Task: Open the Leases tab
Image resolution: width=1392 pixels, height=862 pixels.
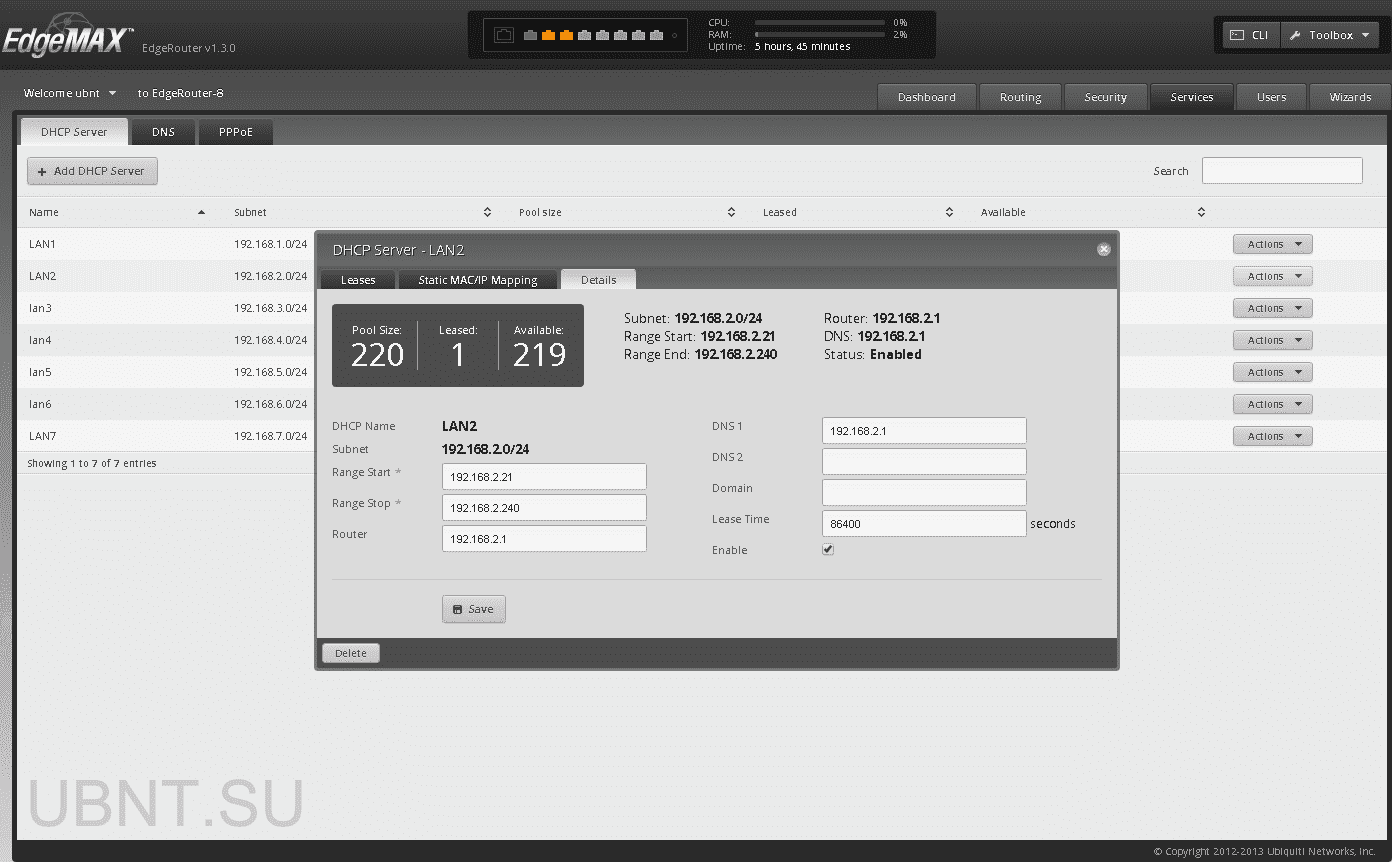Action: tap(358, 280)
